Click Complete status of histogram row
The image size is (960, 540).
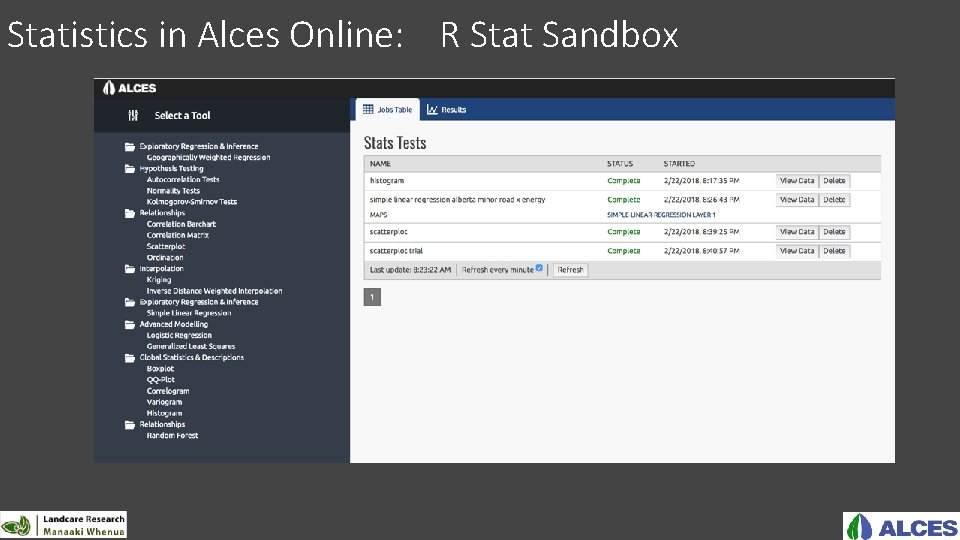coord(623,181)
